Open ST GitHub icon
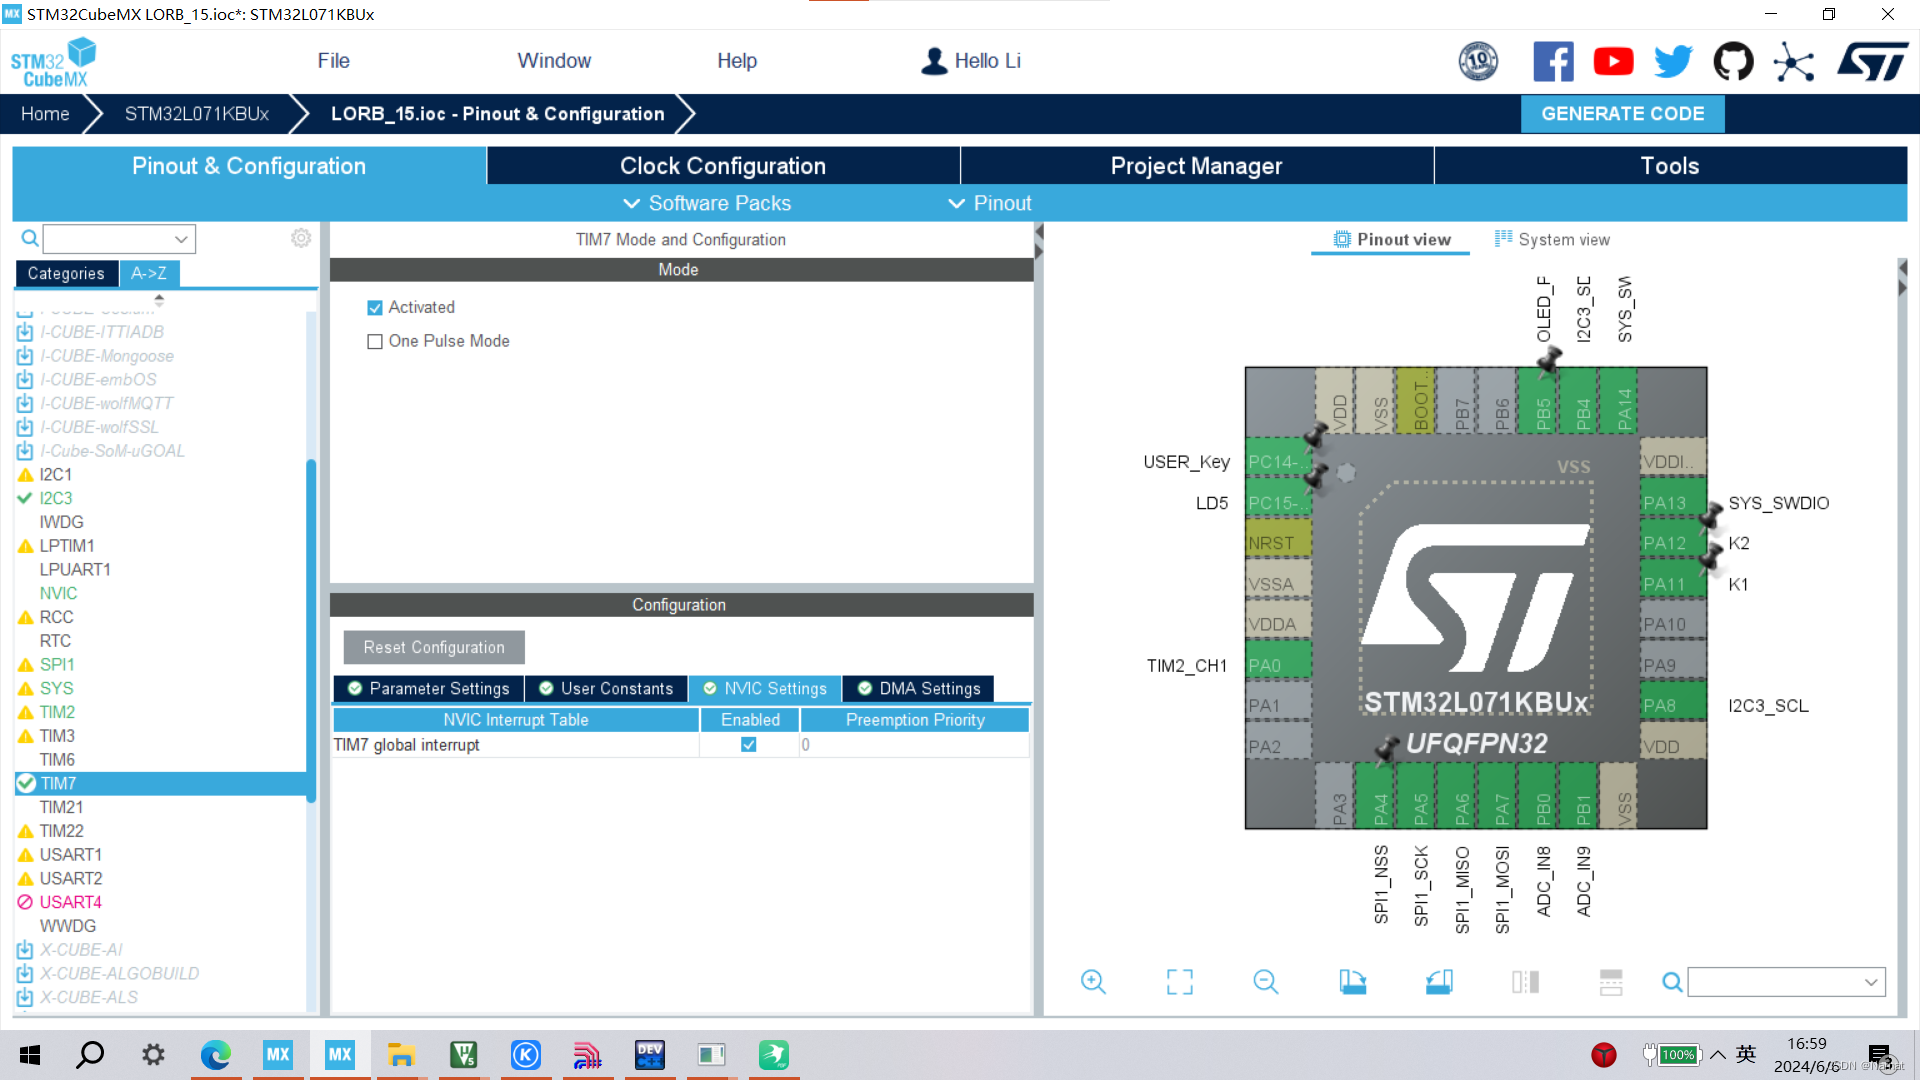Image resolution: width=1920 pixels, height=1080 pixels. coord(1733,62)
